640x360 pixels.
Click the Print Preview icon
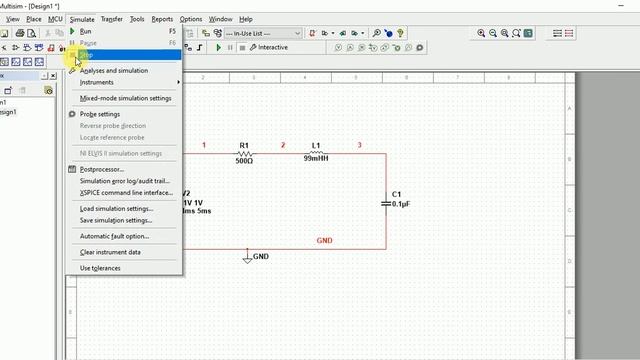pos(31,33)
